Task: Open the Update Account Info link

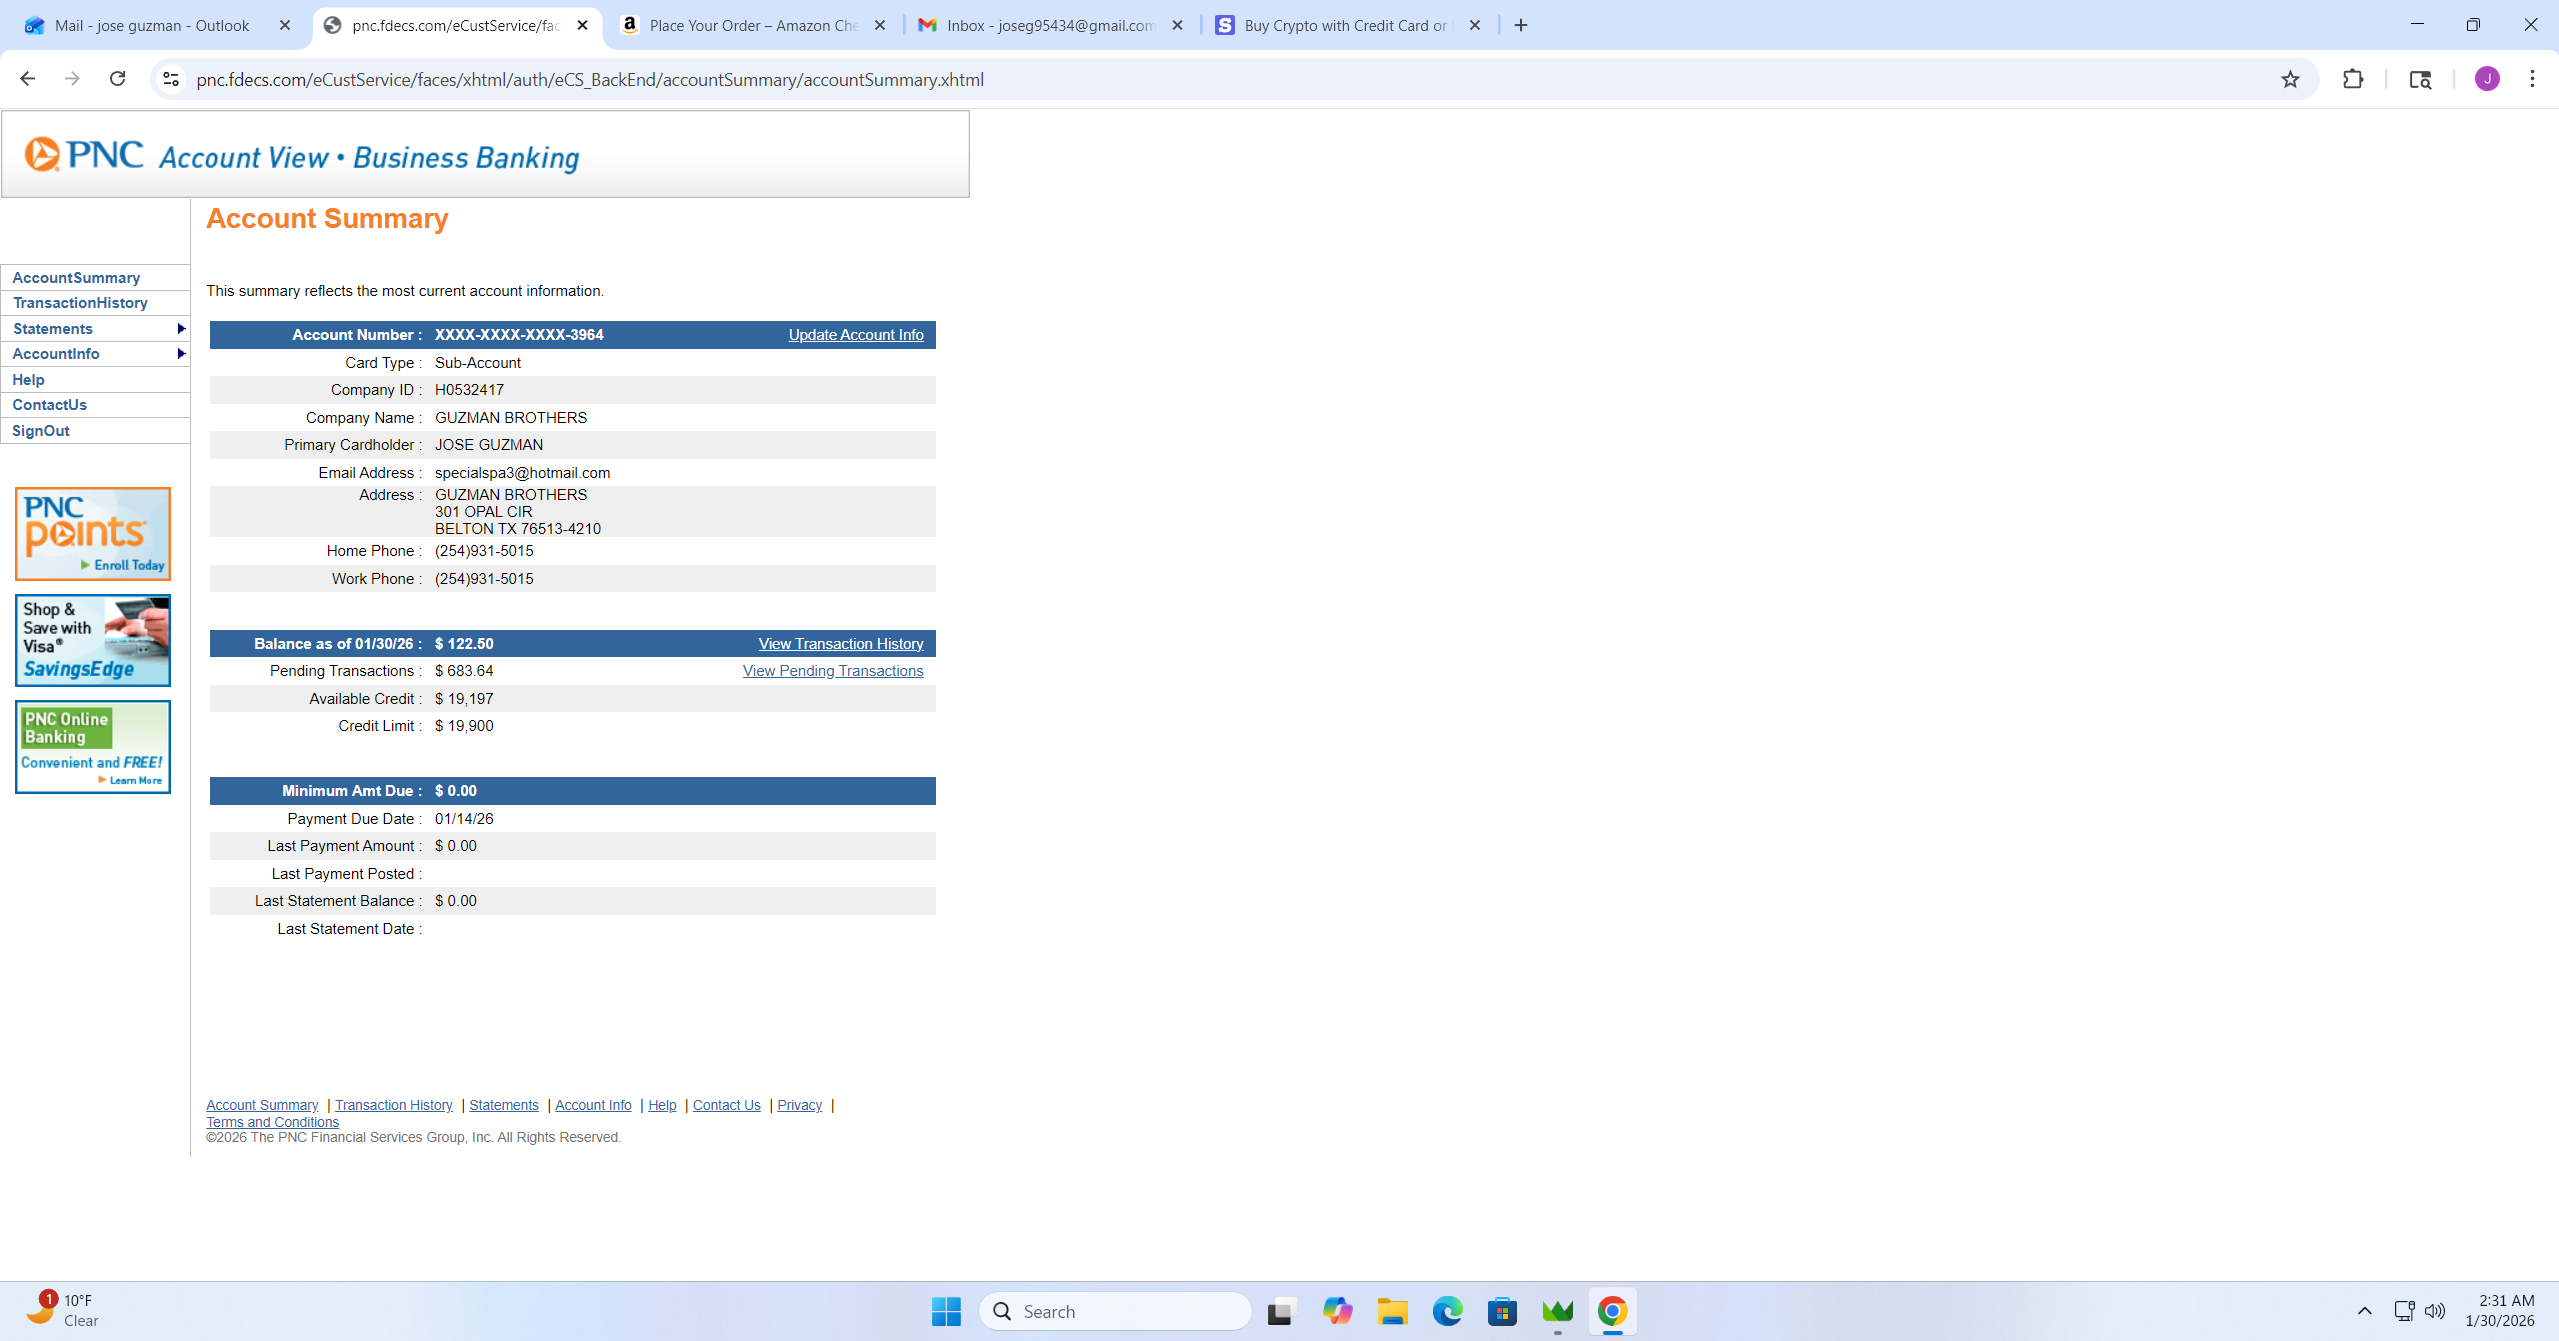Action: [855, 335]
